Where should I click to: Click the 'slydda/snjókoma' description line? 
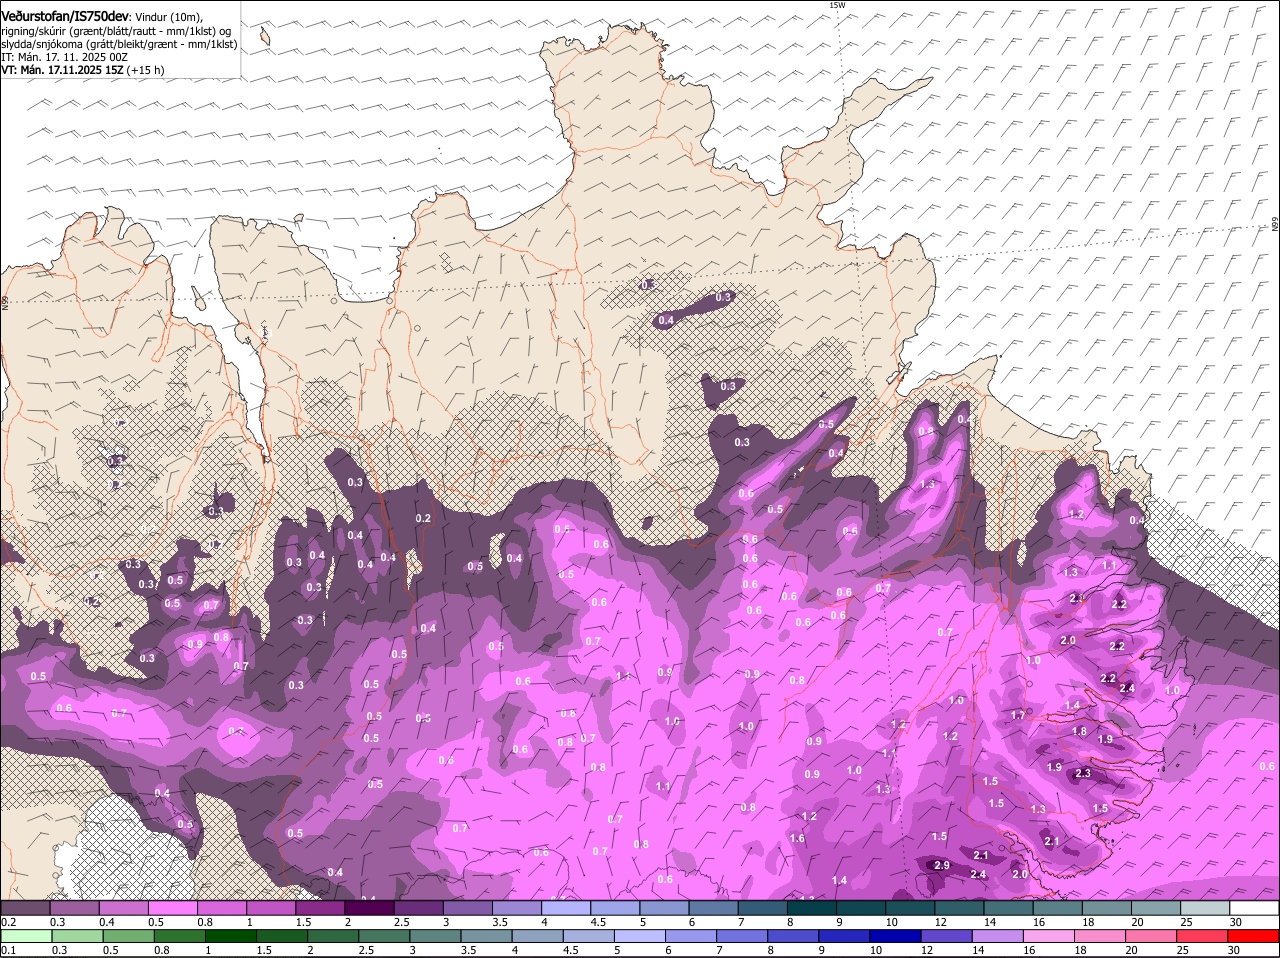click(x=119, y=44)
